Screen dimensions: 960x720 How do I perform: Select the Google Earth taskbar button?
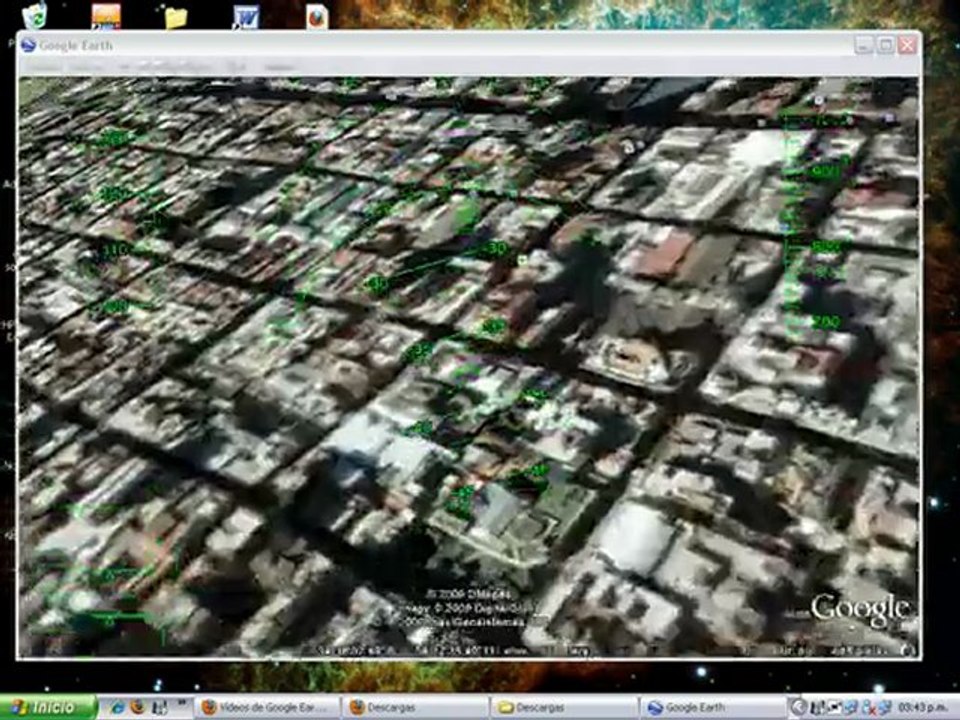(712, 708)
